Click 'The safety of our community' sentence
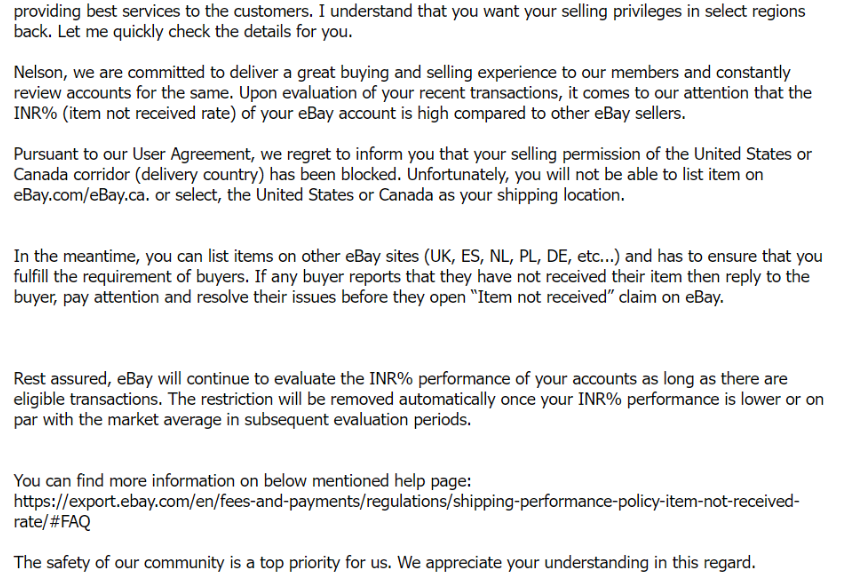The height and width of the screenshot is (580, 842). pos(120,563)
